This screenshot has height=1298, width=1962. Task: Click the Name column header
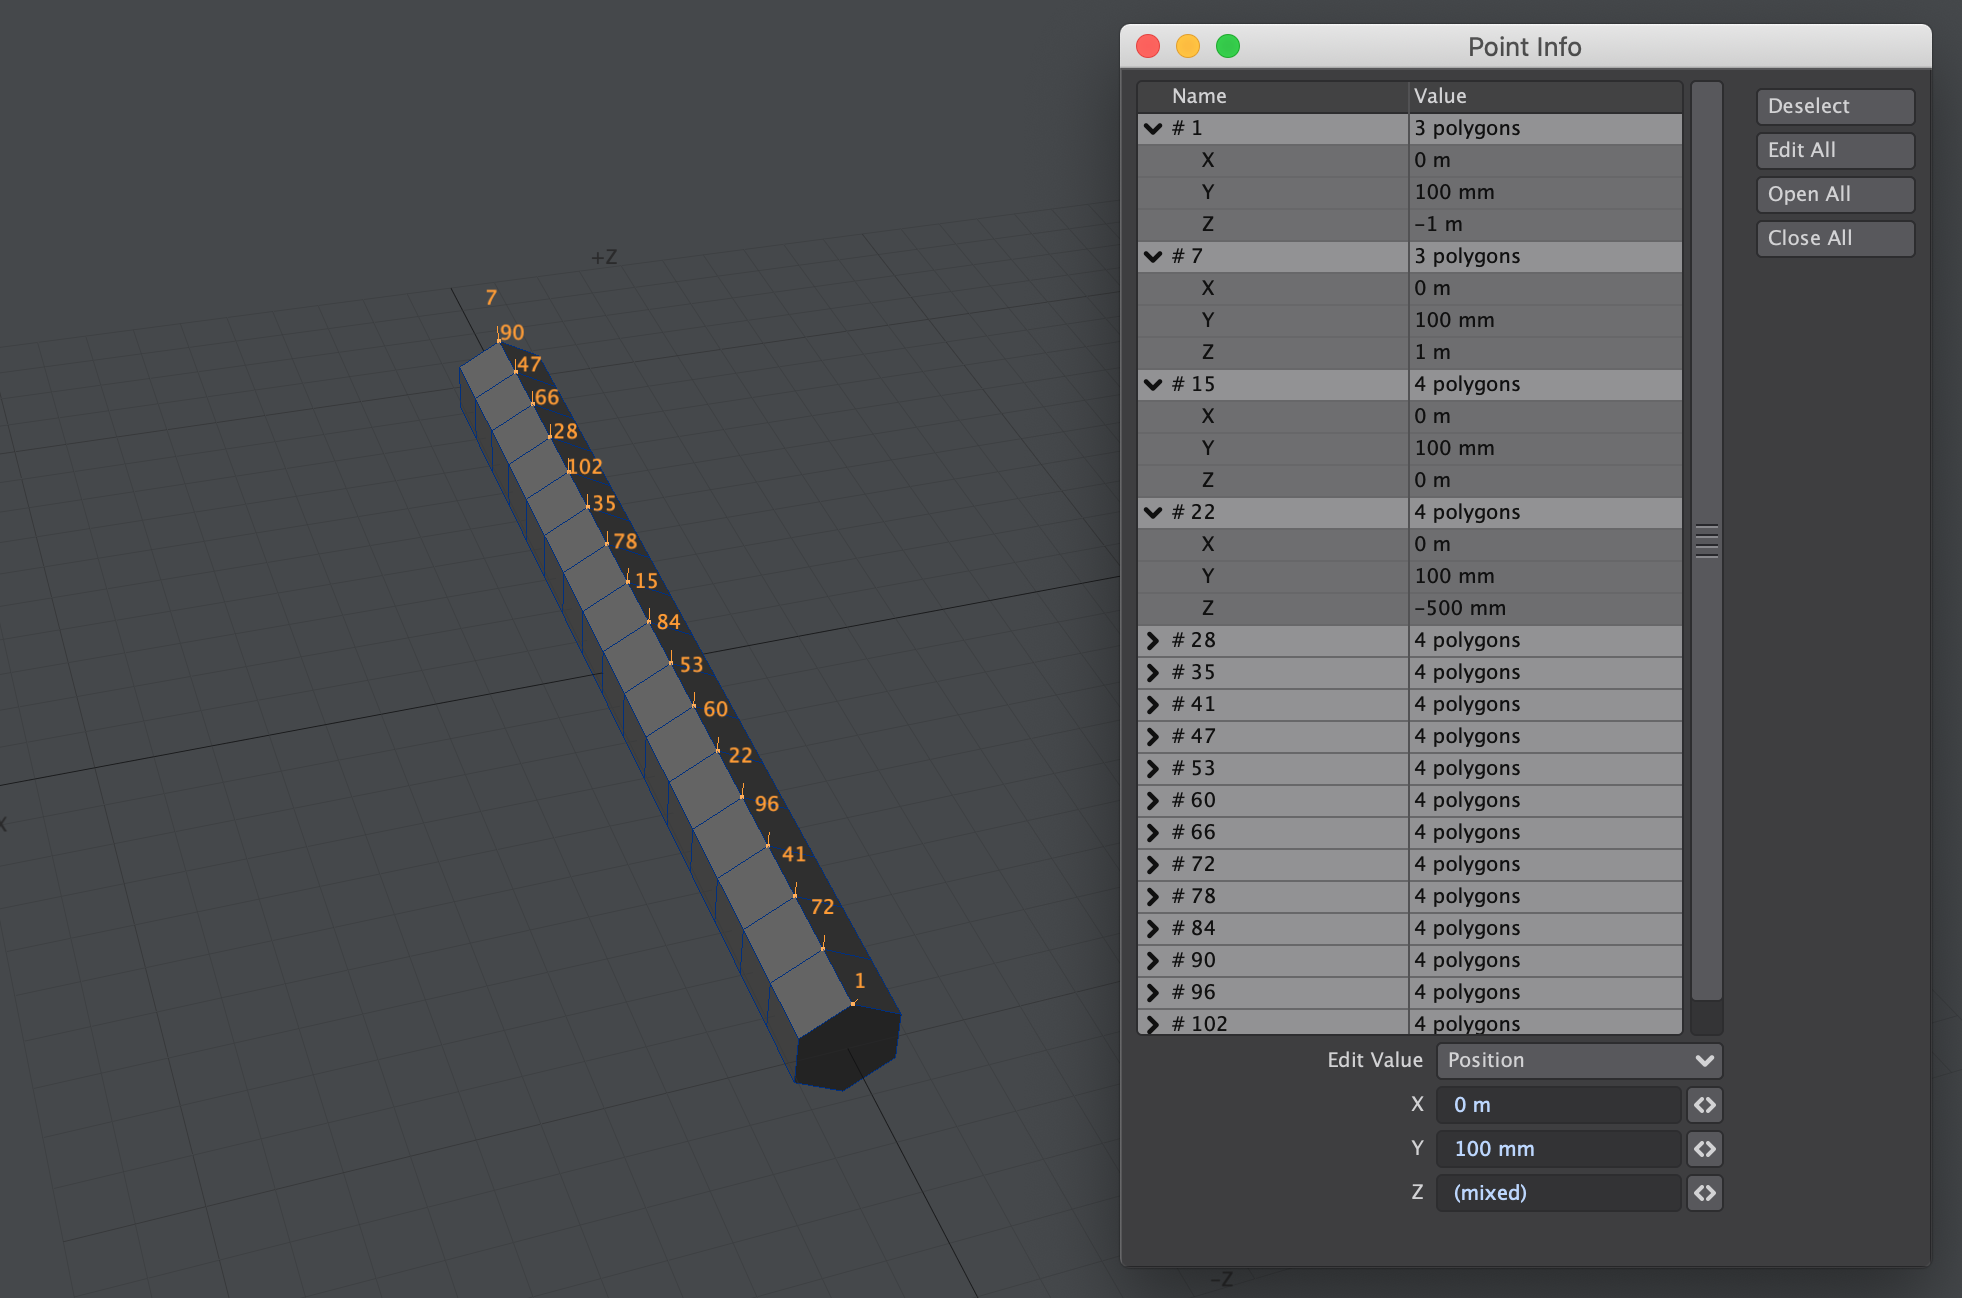pos(1273,96)
